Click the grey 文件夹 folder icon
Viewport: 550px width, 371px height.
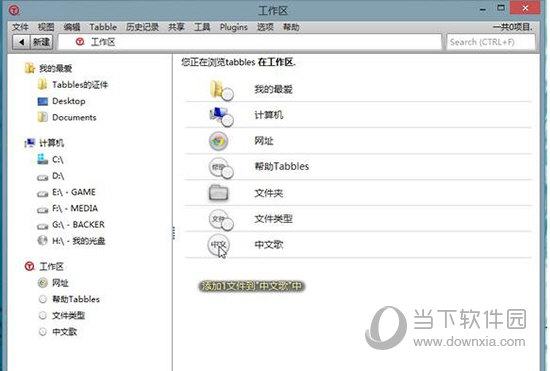point(219,193)
